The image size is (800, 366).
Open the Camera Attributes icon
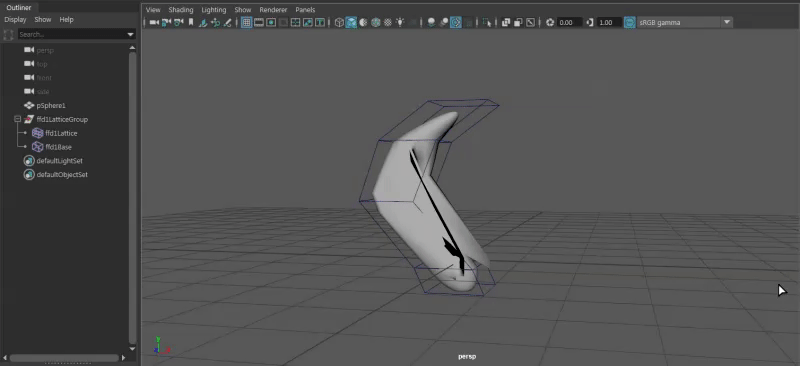pyautogui.click(x=179, y=22)
